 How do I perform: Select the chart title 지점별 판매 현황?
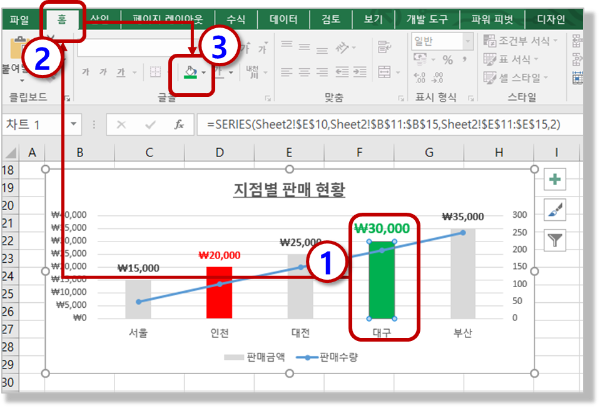click(x=289, y=189)
